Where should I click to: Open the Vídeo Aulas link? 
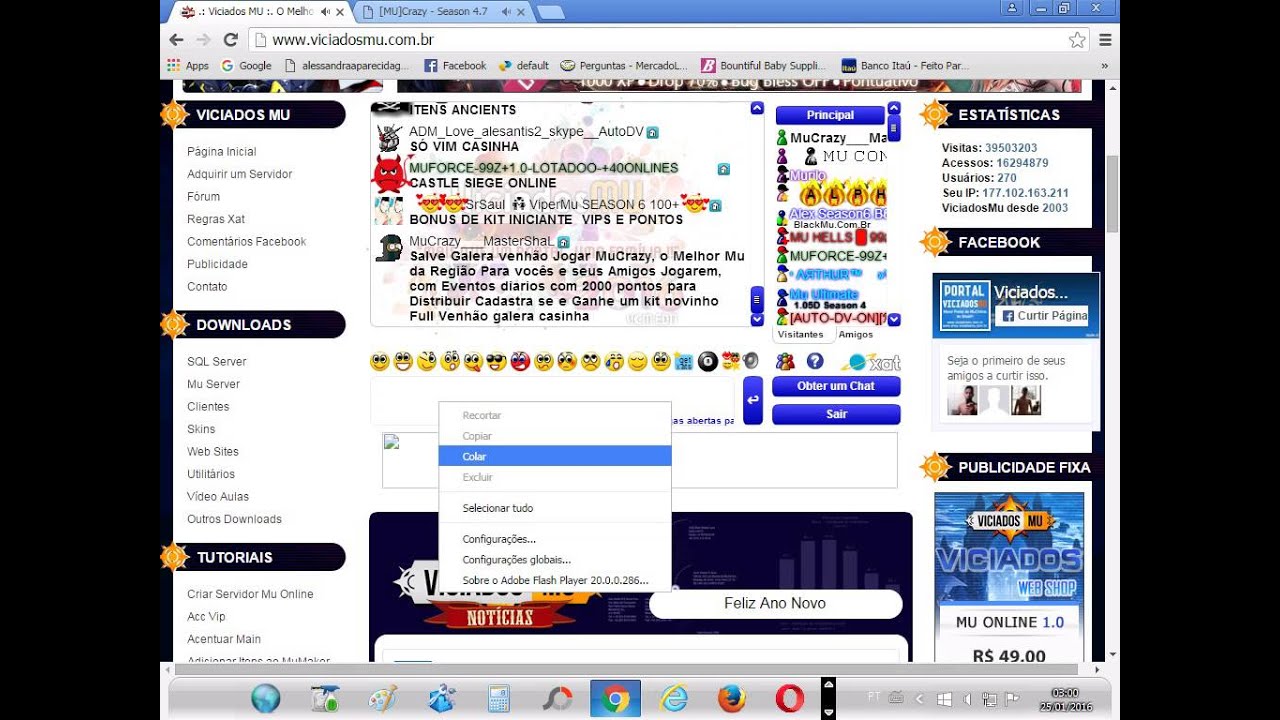[218, 497]
